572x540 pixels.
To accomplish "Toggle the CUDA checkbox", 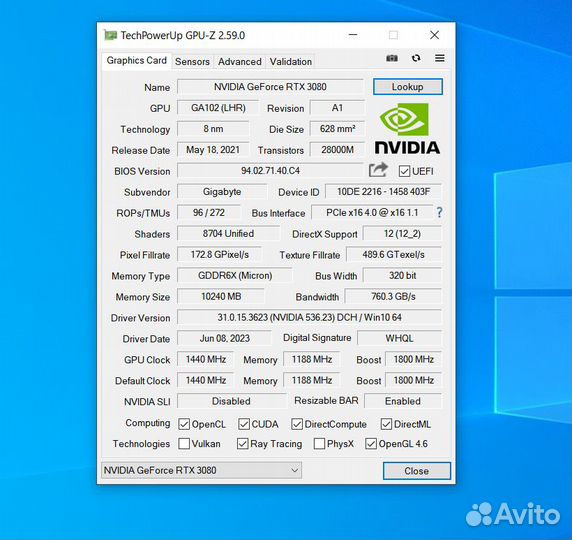I will point(244,424).
